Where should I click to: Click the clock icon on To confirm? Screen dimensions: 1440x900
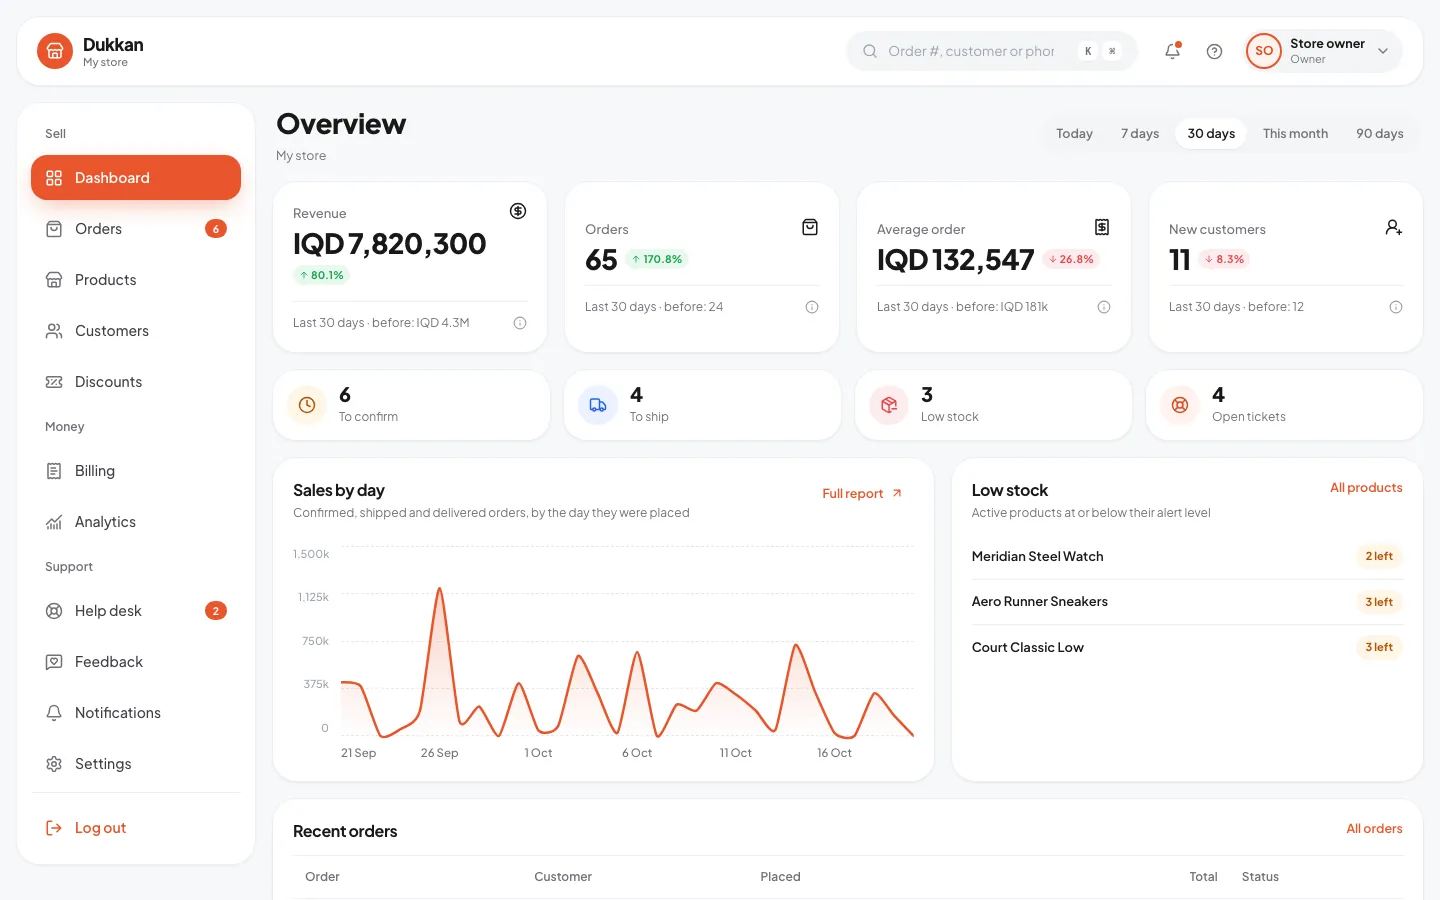click(307, 405)
